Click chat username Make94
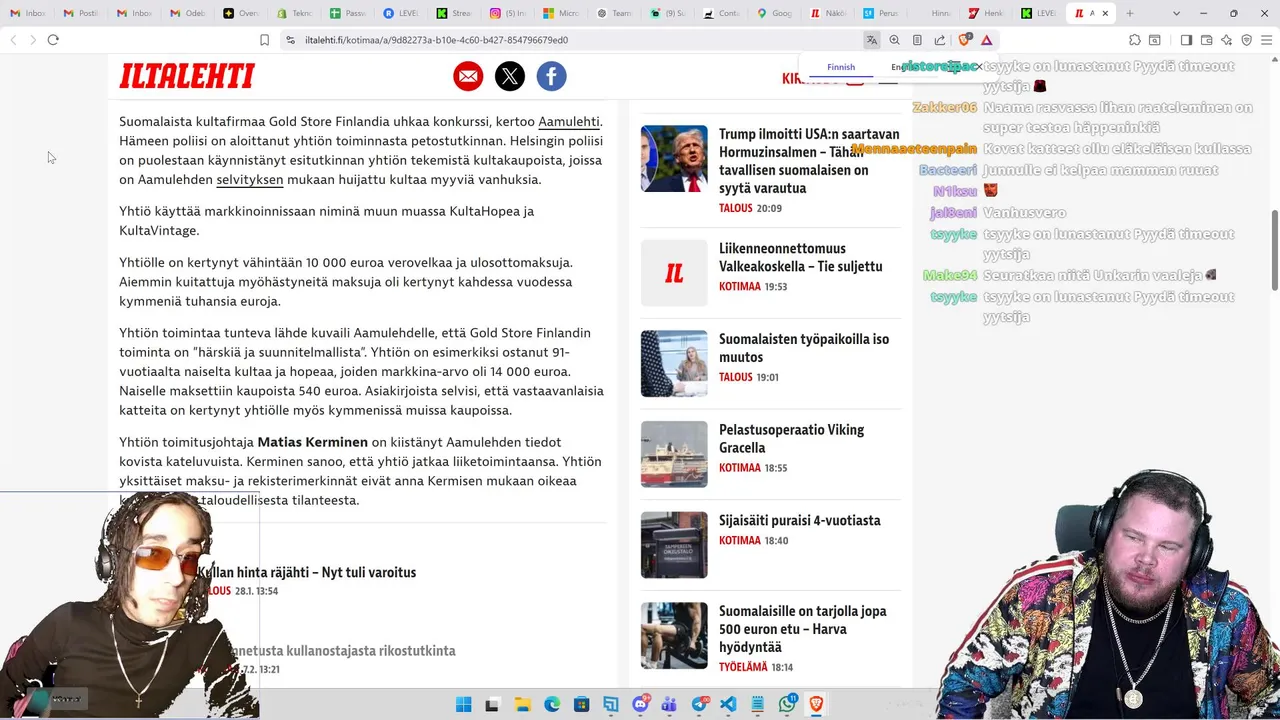The height and width of the screenshot is (720, 1280). click(949, 275)
